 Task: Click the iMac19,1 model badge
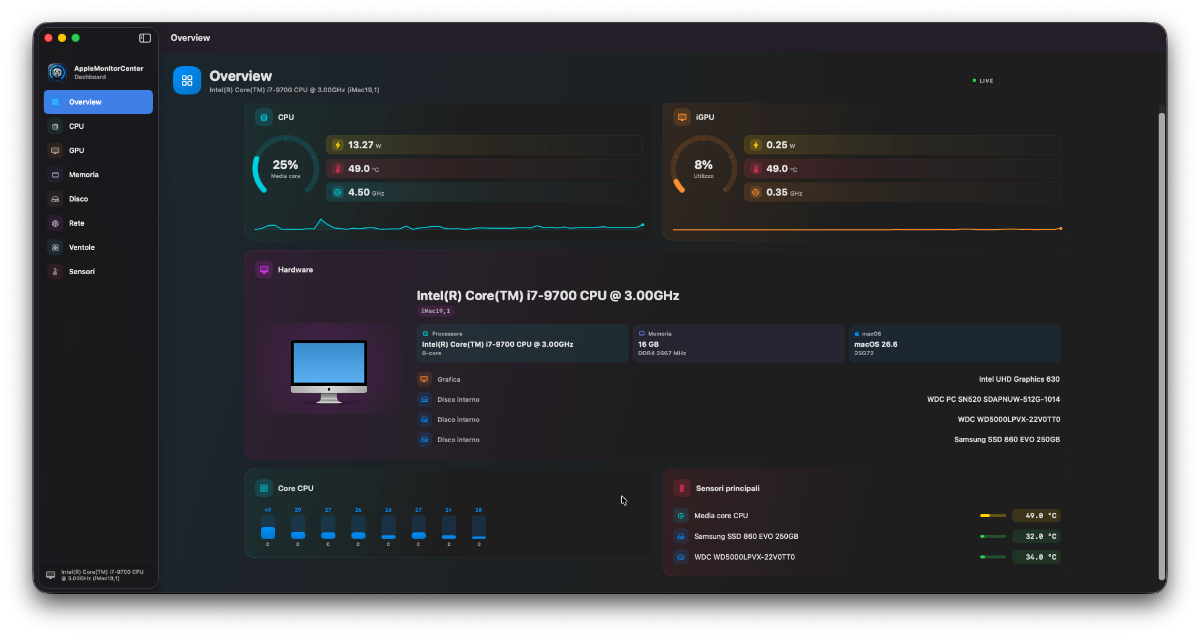tap(435, 311)
